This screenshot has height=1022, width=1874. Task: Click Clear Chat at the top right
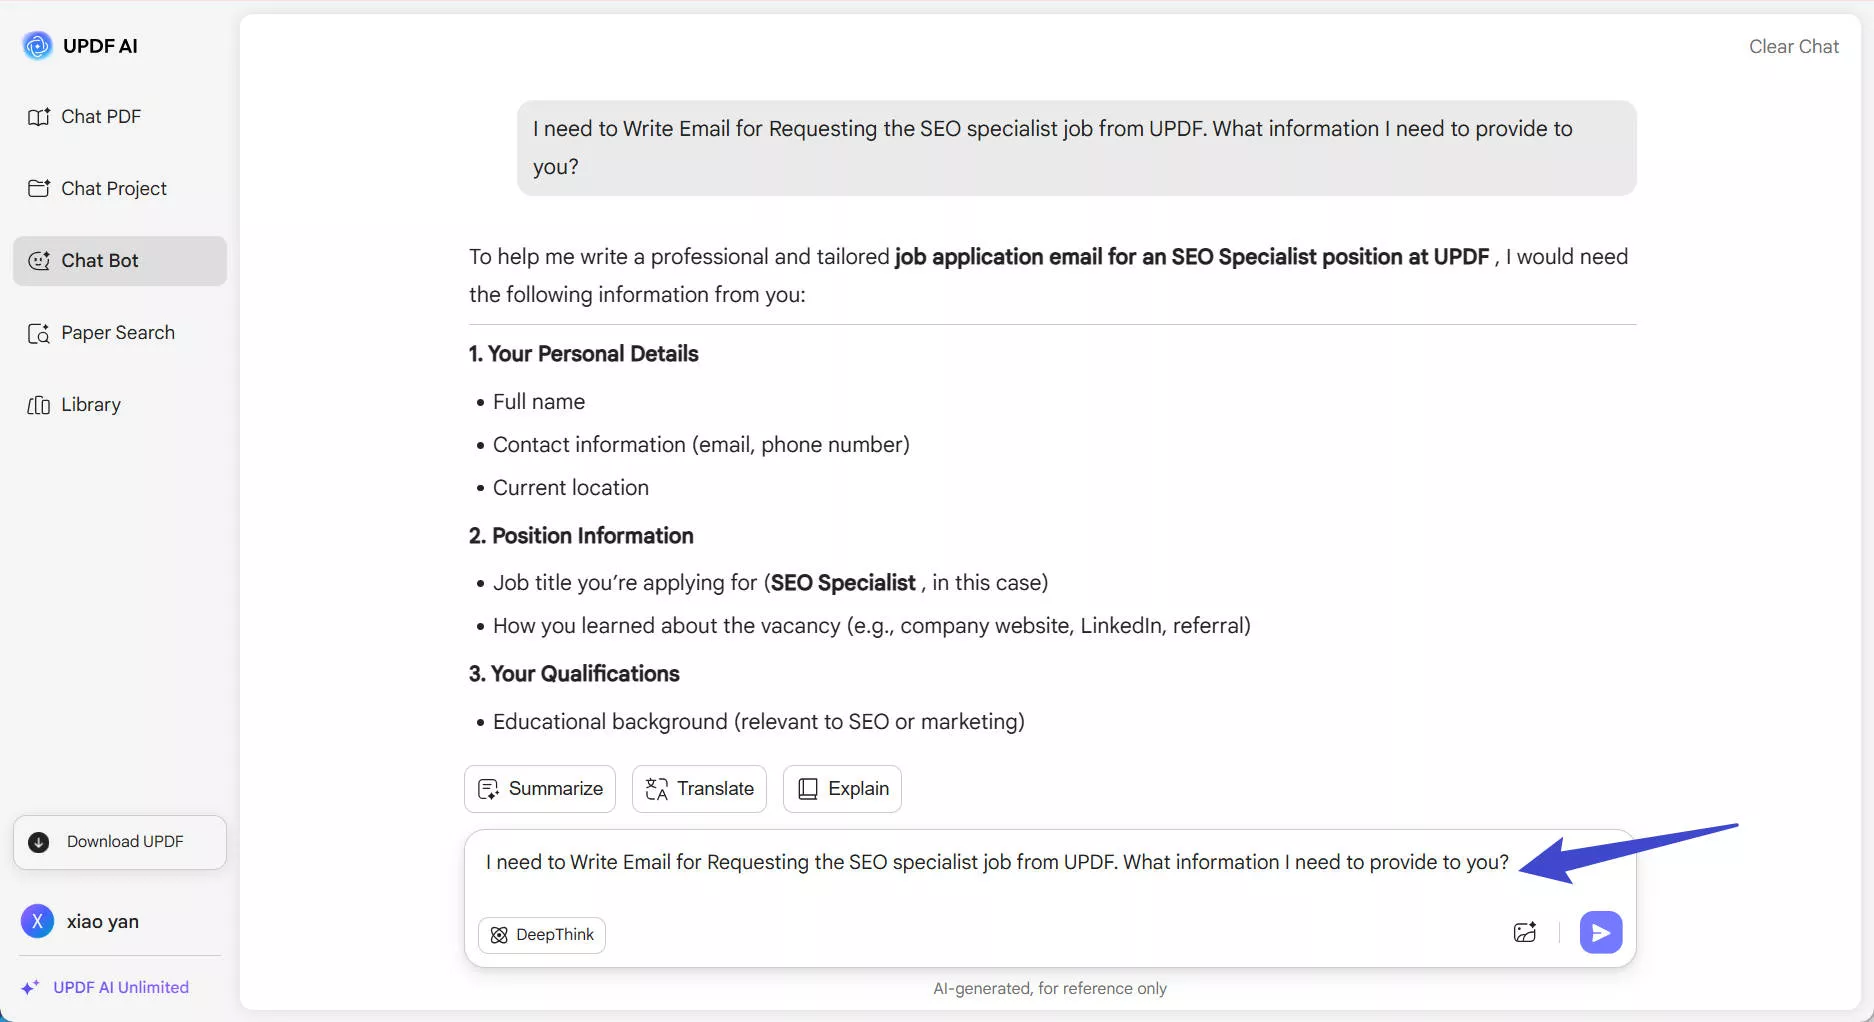[1793, 46]
